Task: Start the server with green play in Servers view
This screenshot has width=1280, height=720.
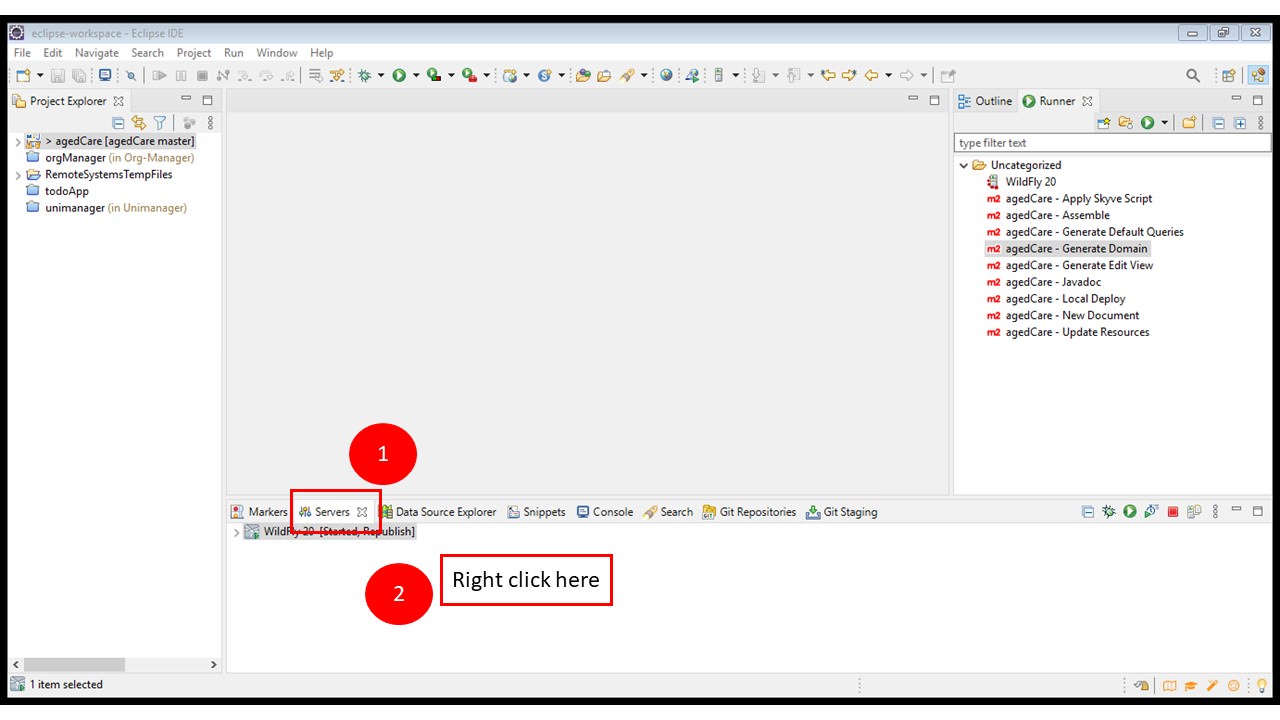Action: point(1130,511)
